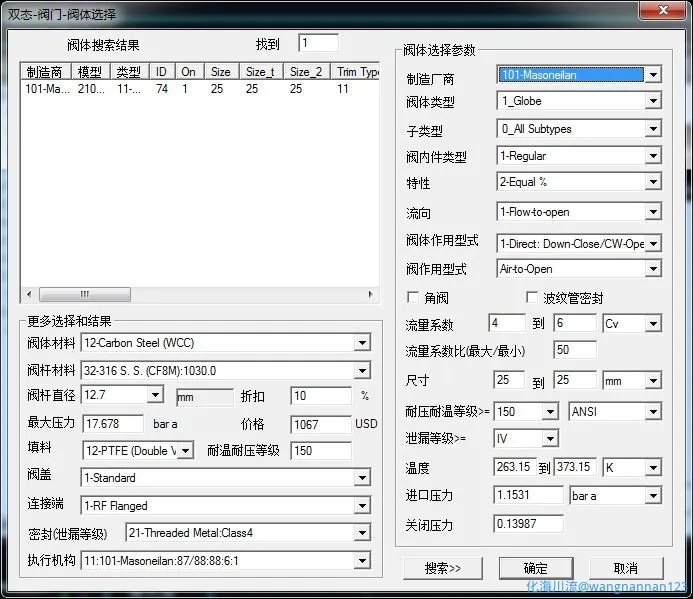Open the 流向 Flow-to-open dropdown

point(653,212)
